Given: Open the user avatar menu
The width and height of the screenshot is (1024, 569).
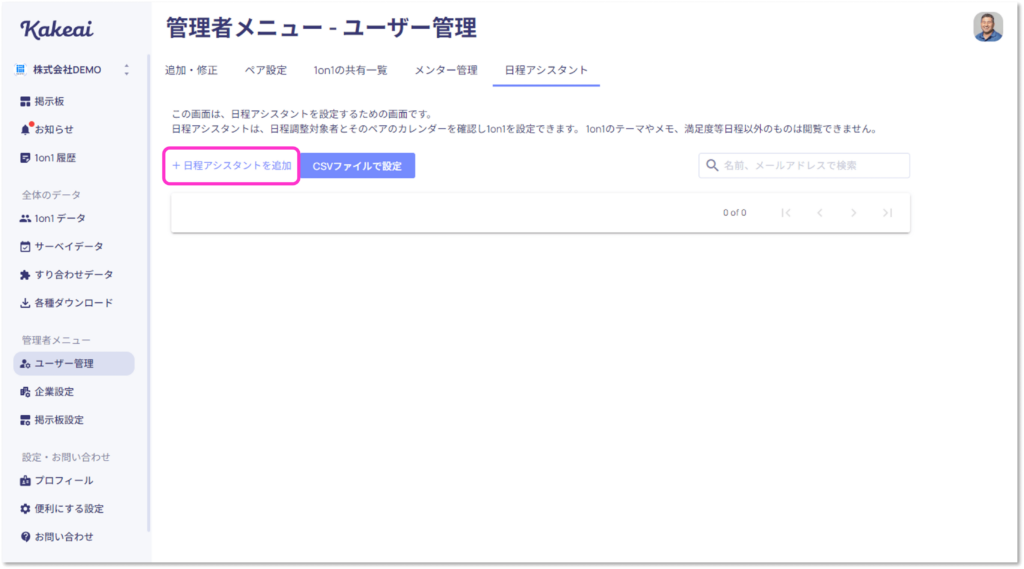Looking at the screenshot, I should pos(987,27).
